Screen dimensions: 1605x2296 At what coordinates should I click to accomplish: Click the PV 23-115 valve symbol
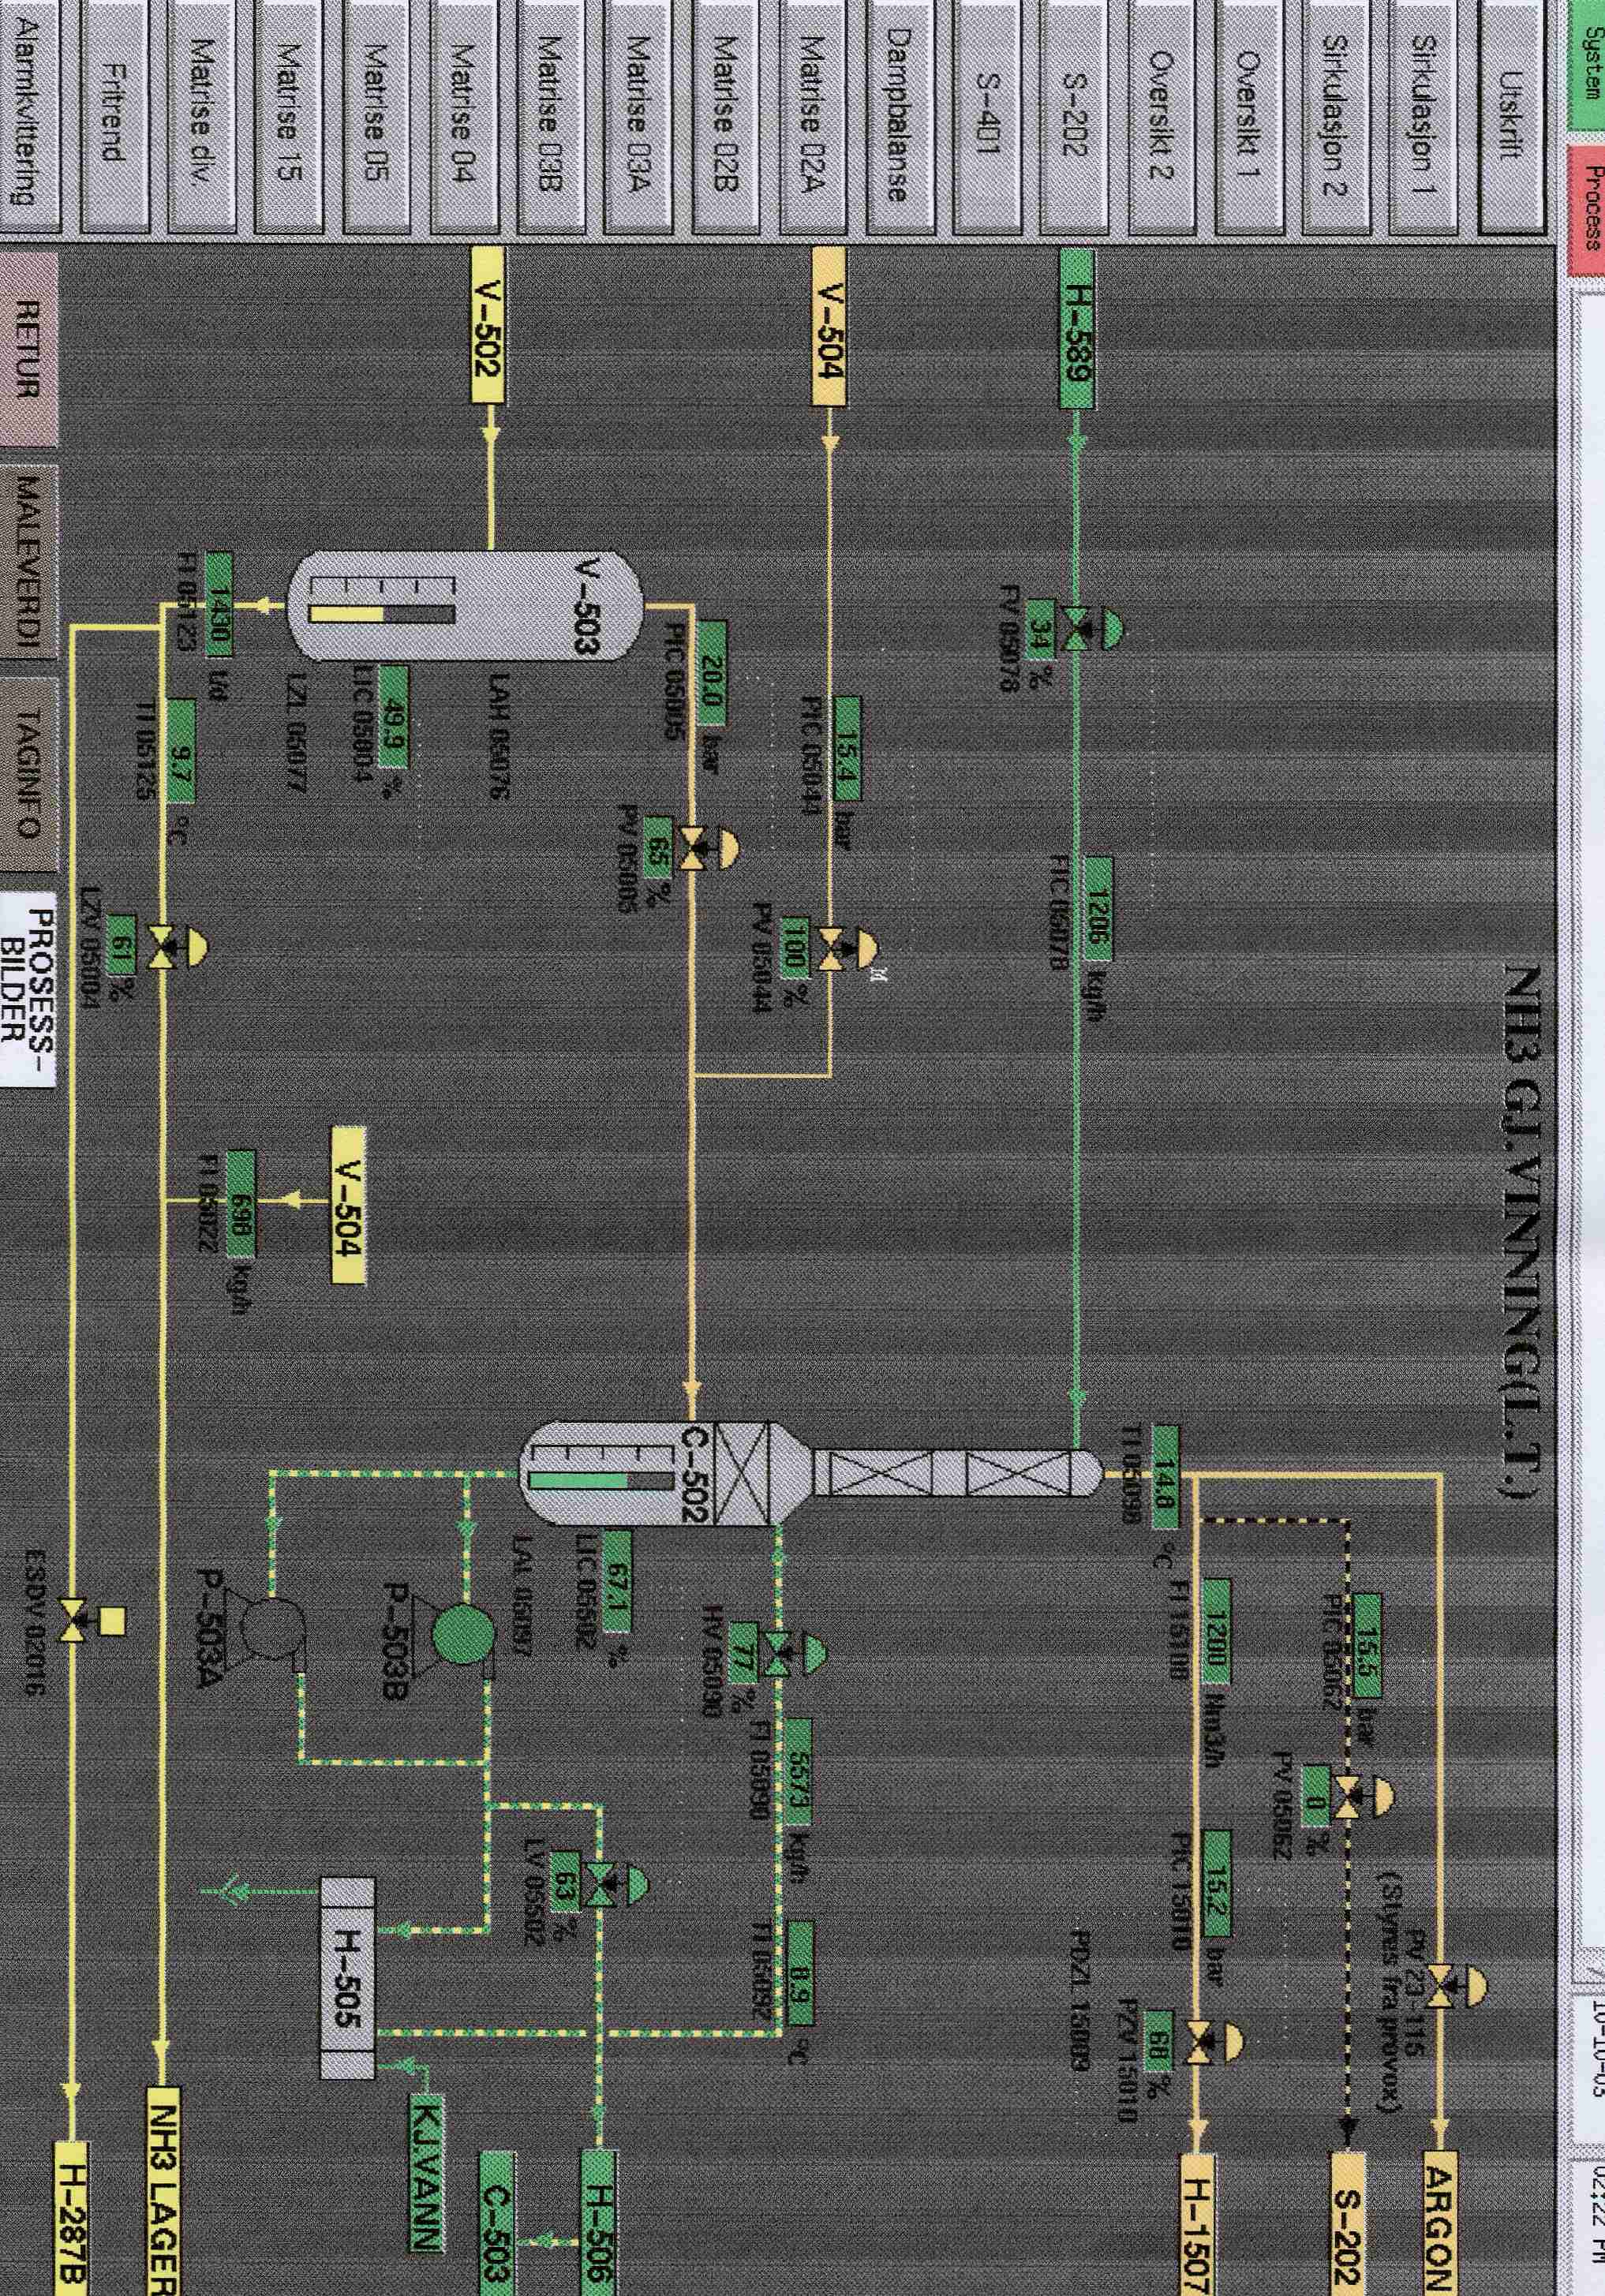1456,1985
